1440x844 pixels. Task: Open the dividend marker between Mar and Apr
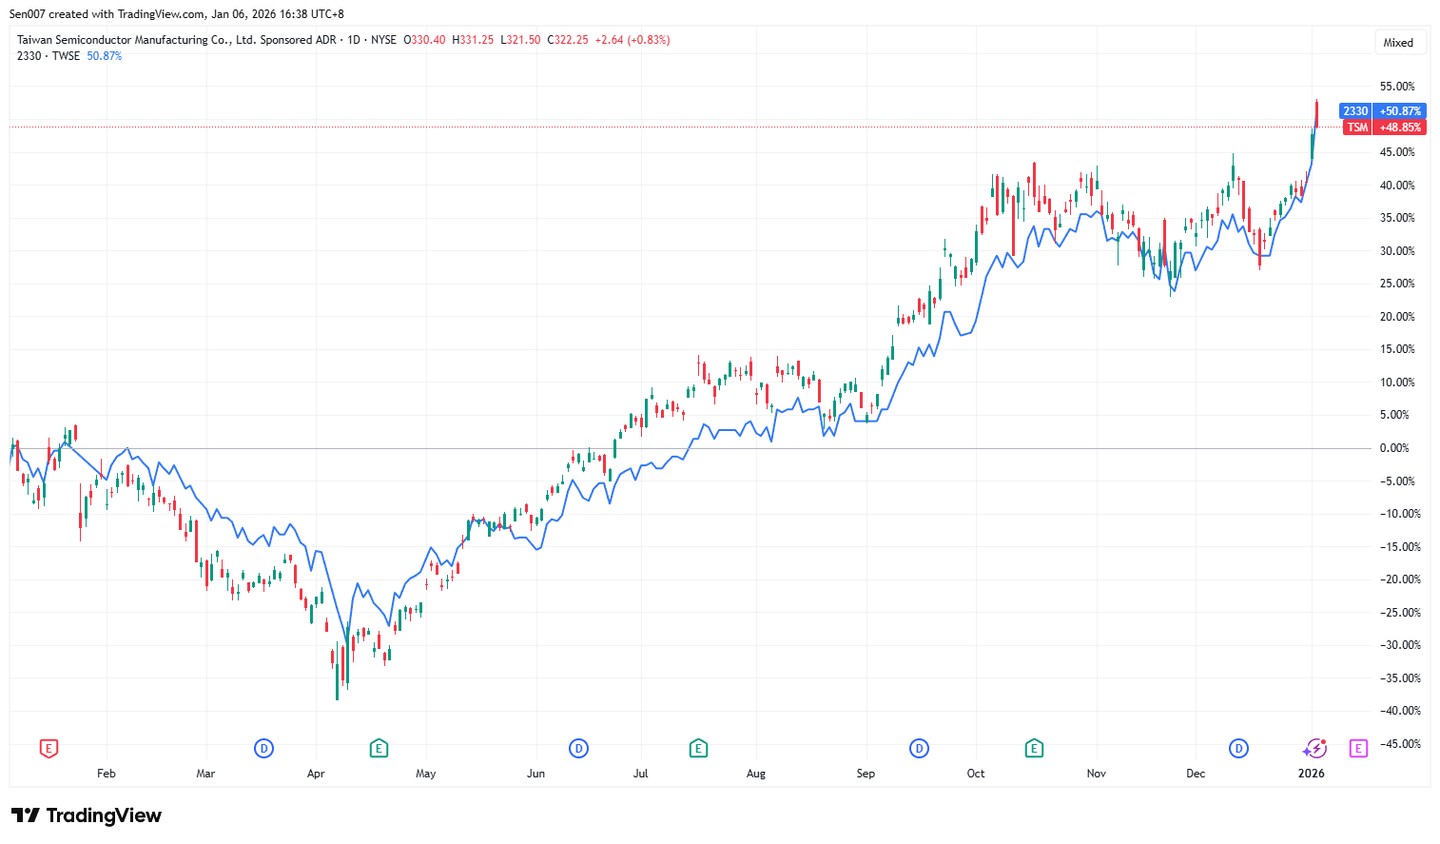264,748
